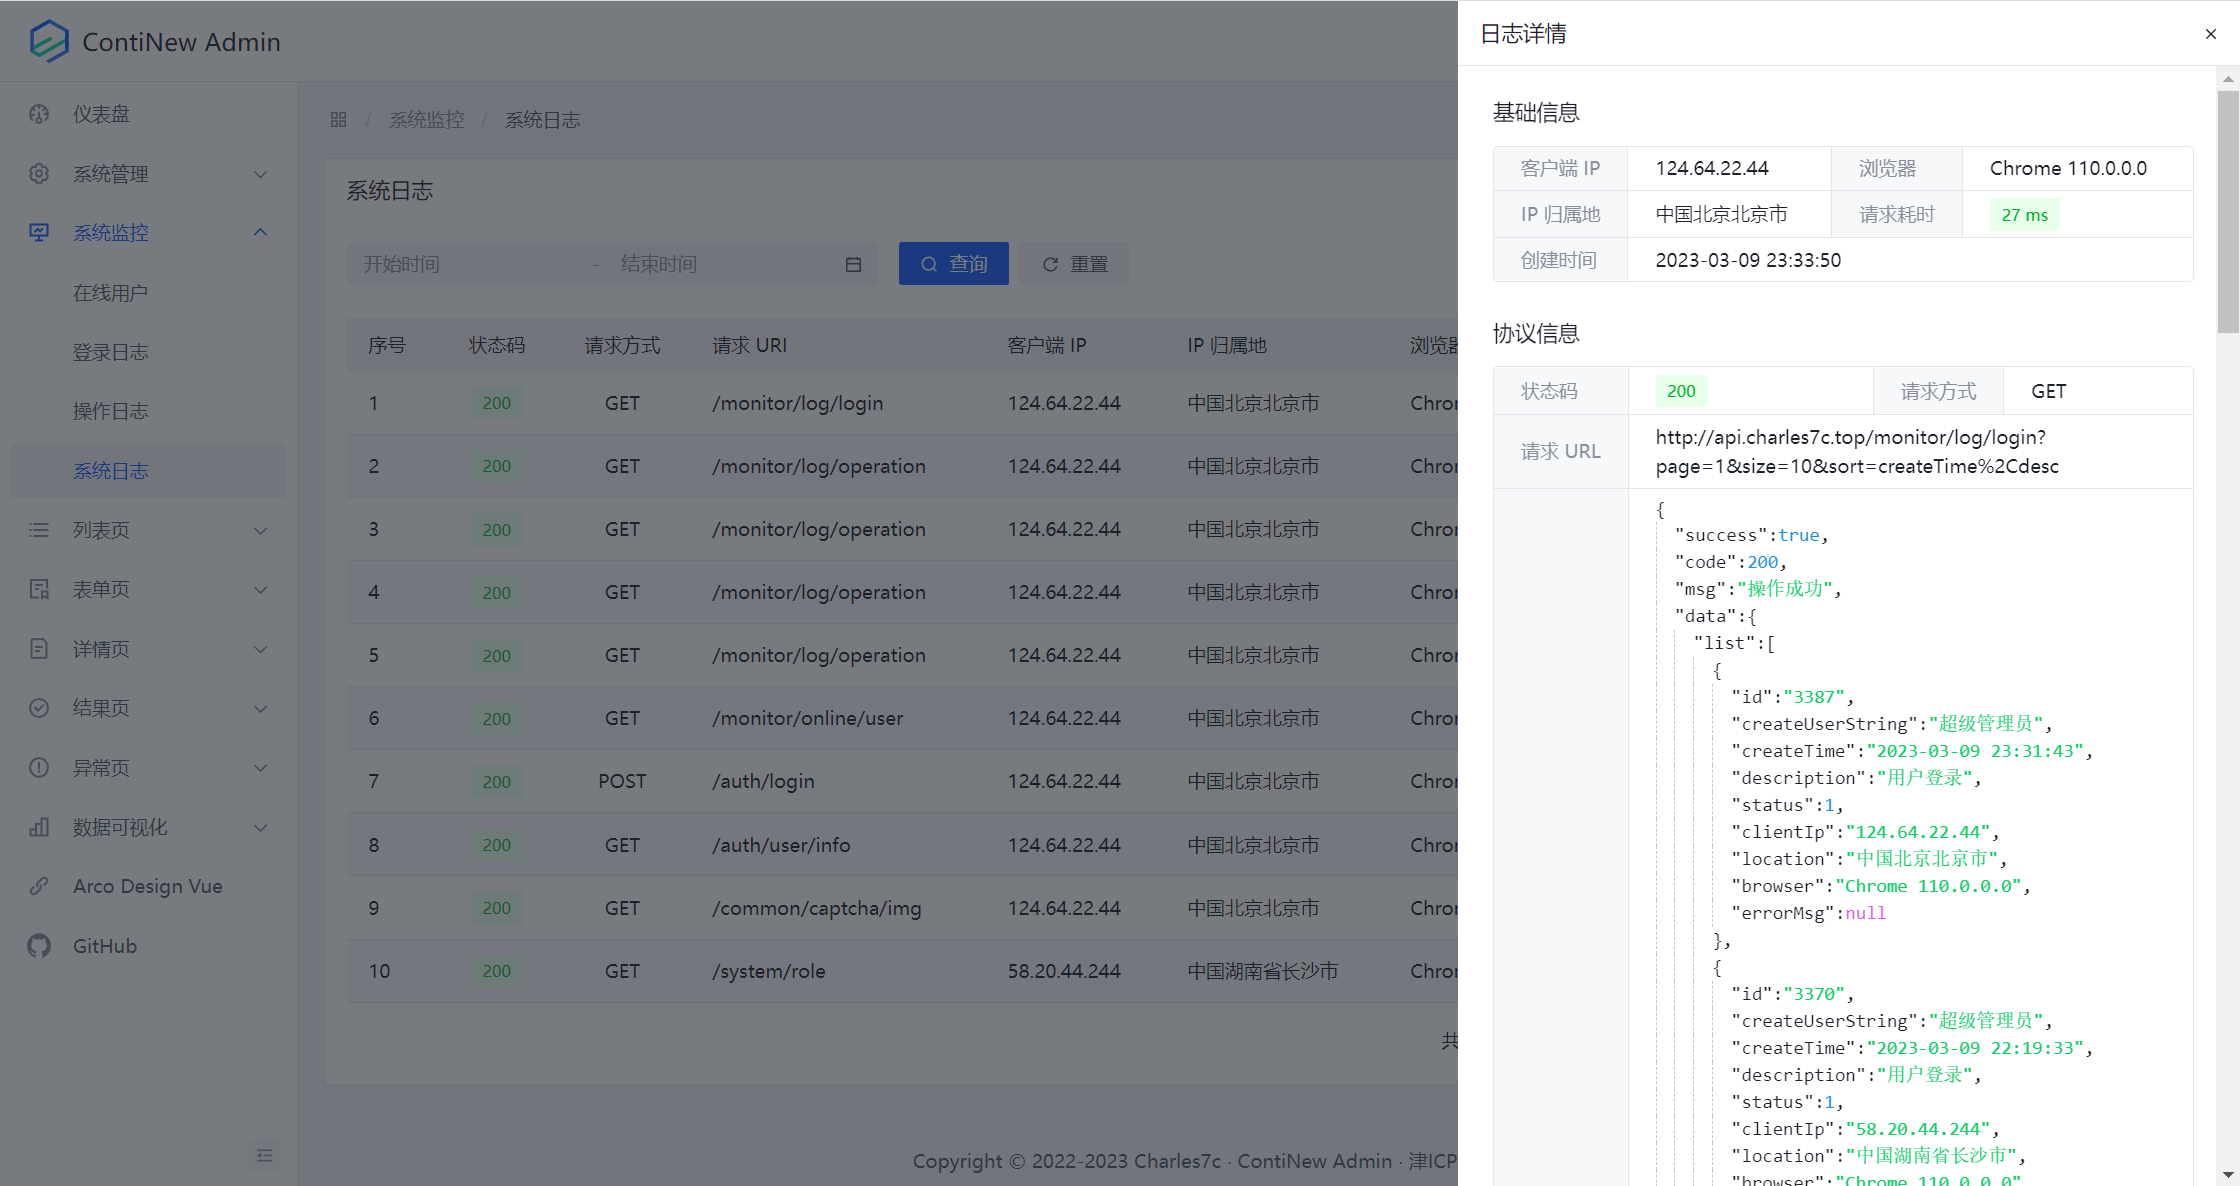Click the /auth/user/info table cell
This screenshot has width=2240, height=1186.
tap(781, 845)
